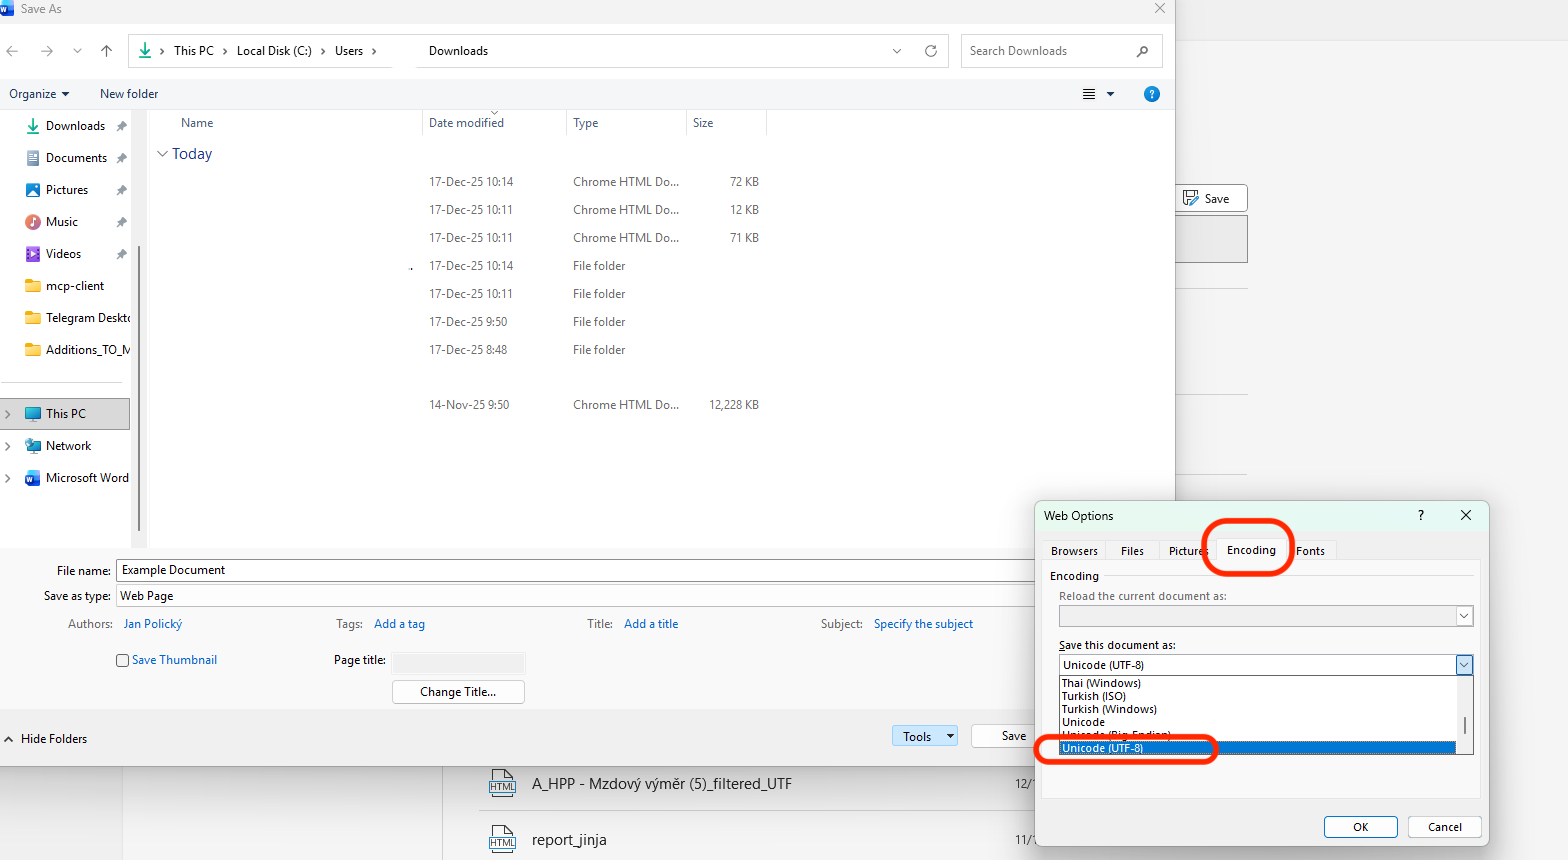Click the help question mark in Web Options
Screen dimensions: 1568x860
pyautogui.click(x=1420, y=515)
